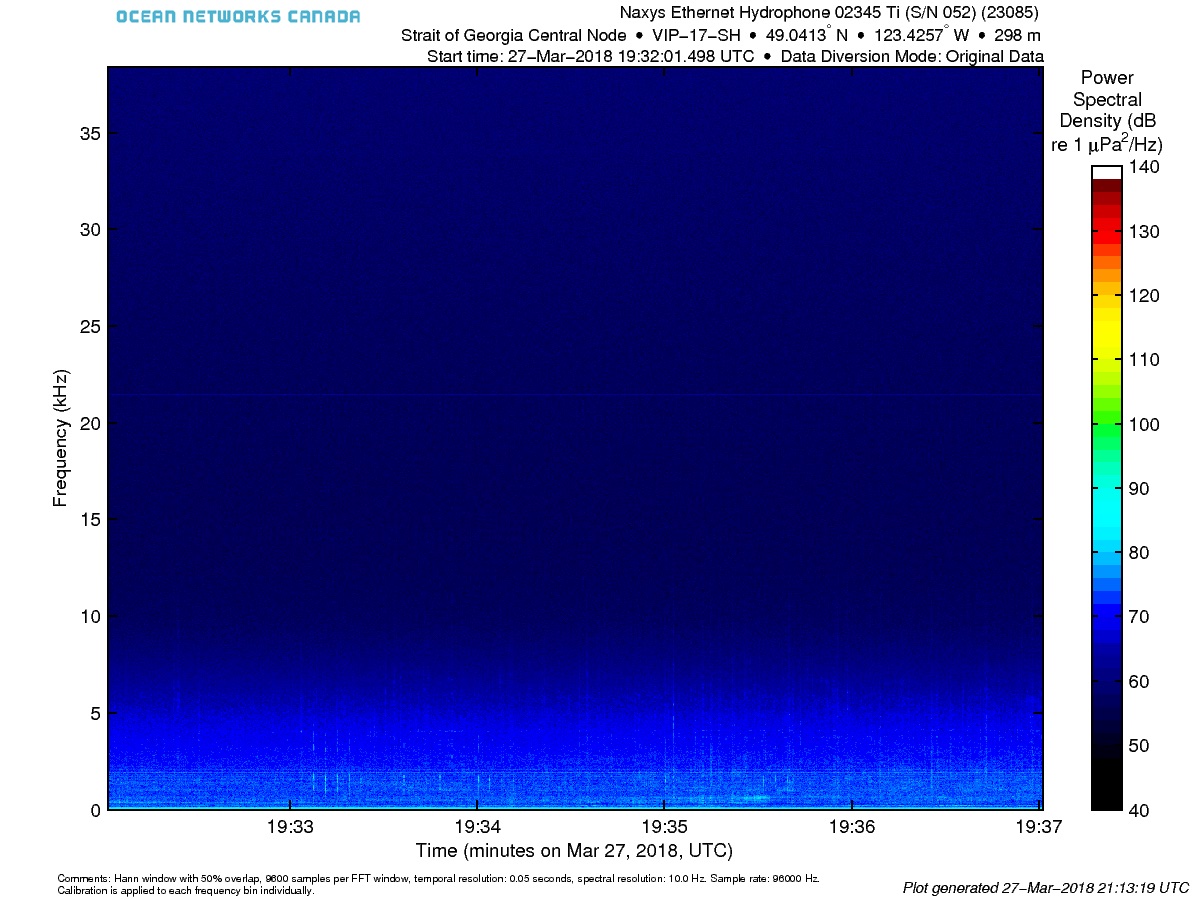
Task: Click the 35 kHz frequency tick label
Action: 89,133
